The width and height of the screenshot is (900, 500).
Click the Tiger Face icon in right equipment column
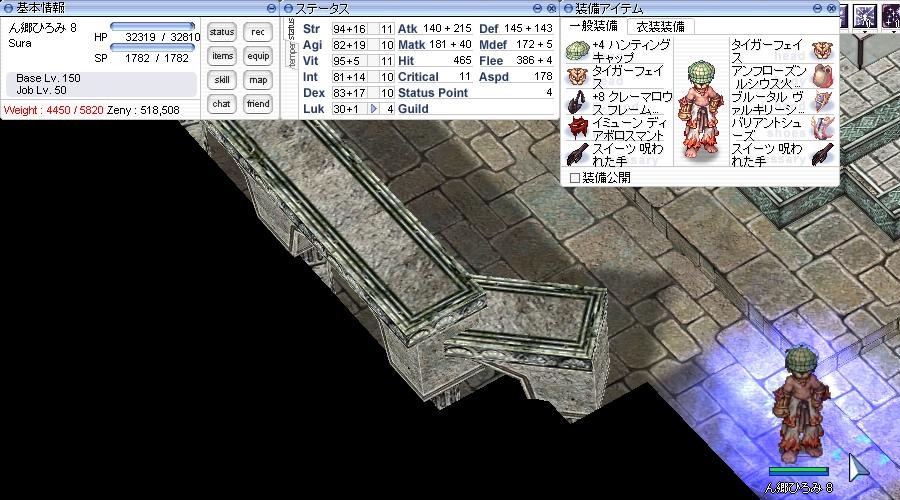coord(823,51)
